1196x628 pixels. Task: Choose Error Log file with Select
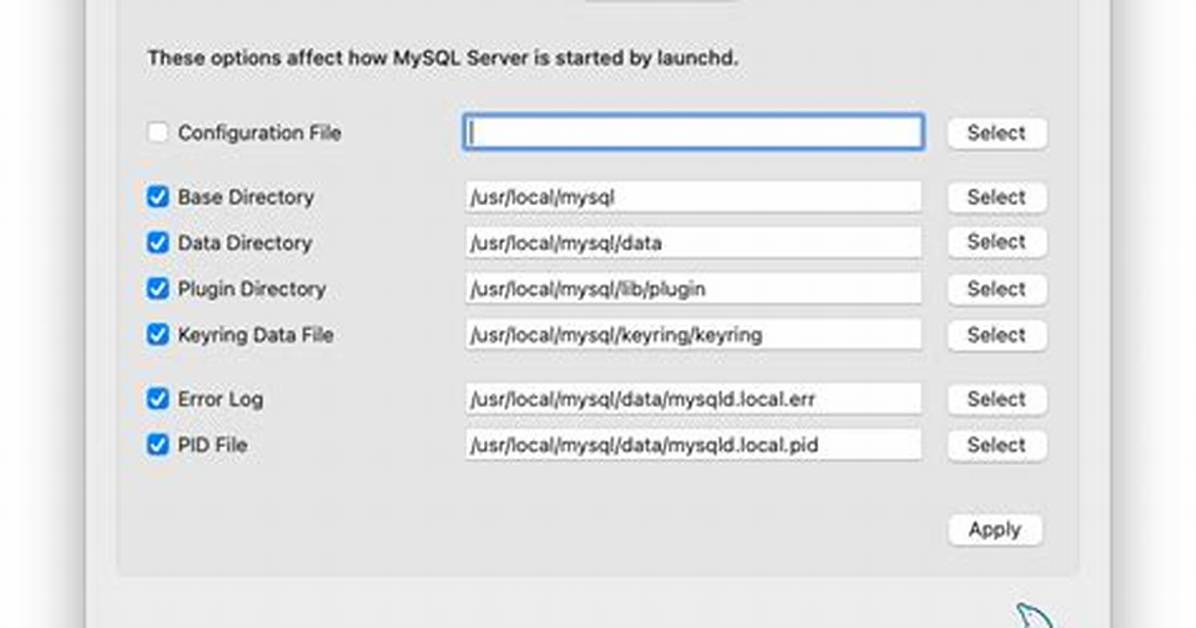(997, 398)
